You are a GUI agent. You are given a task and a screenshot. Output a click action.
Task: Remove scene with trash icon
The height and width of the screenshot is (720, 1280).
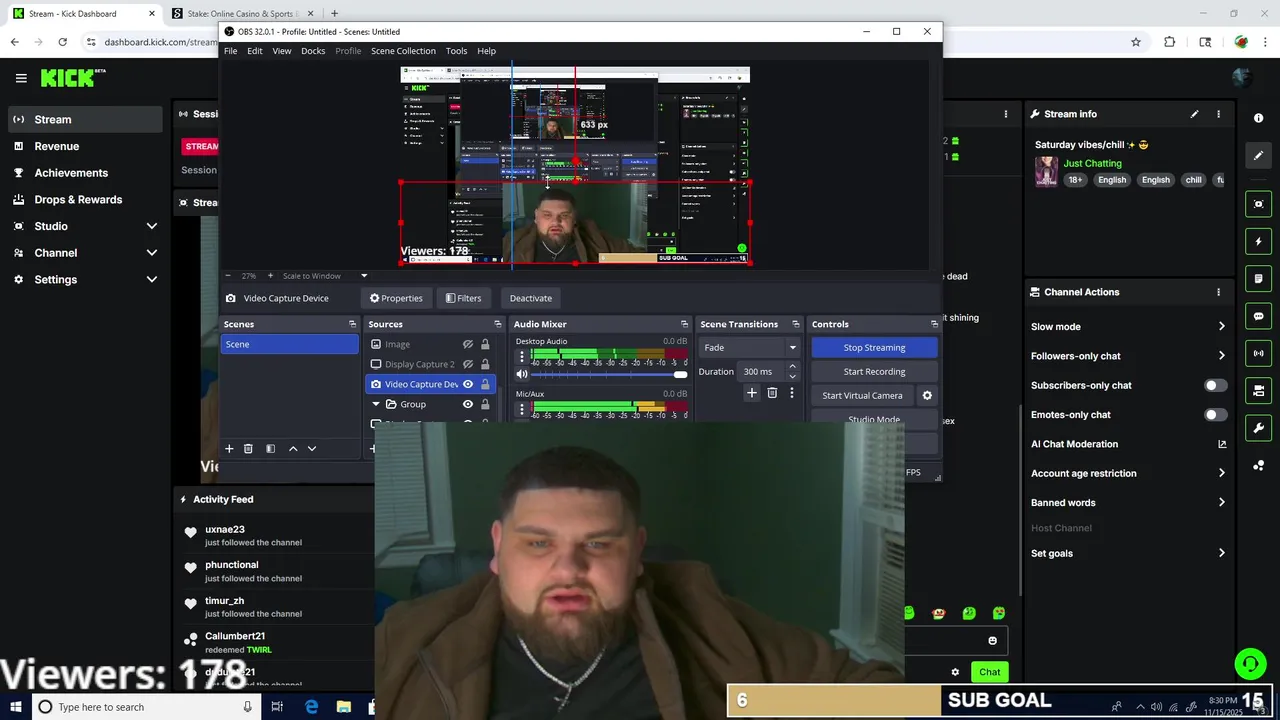coord(248,449)
